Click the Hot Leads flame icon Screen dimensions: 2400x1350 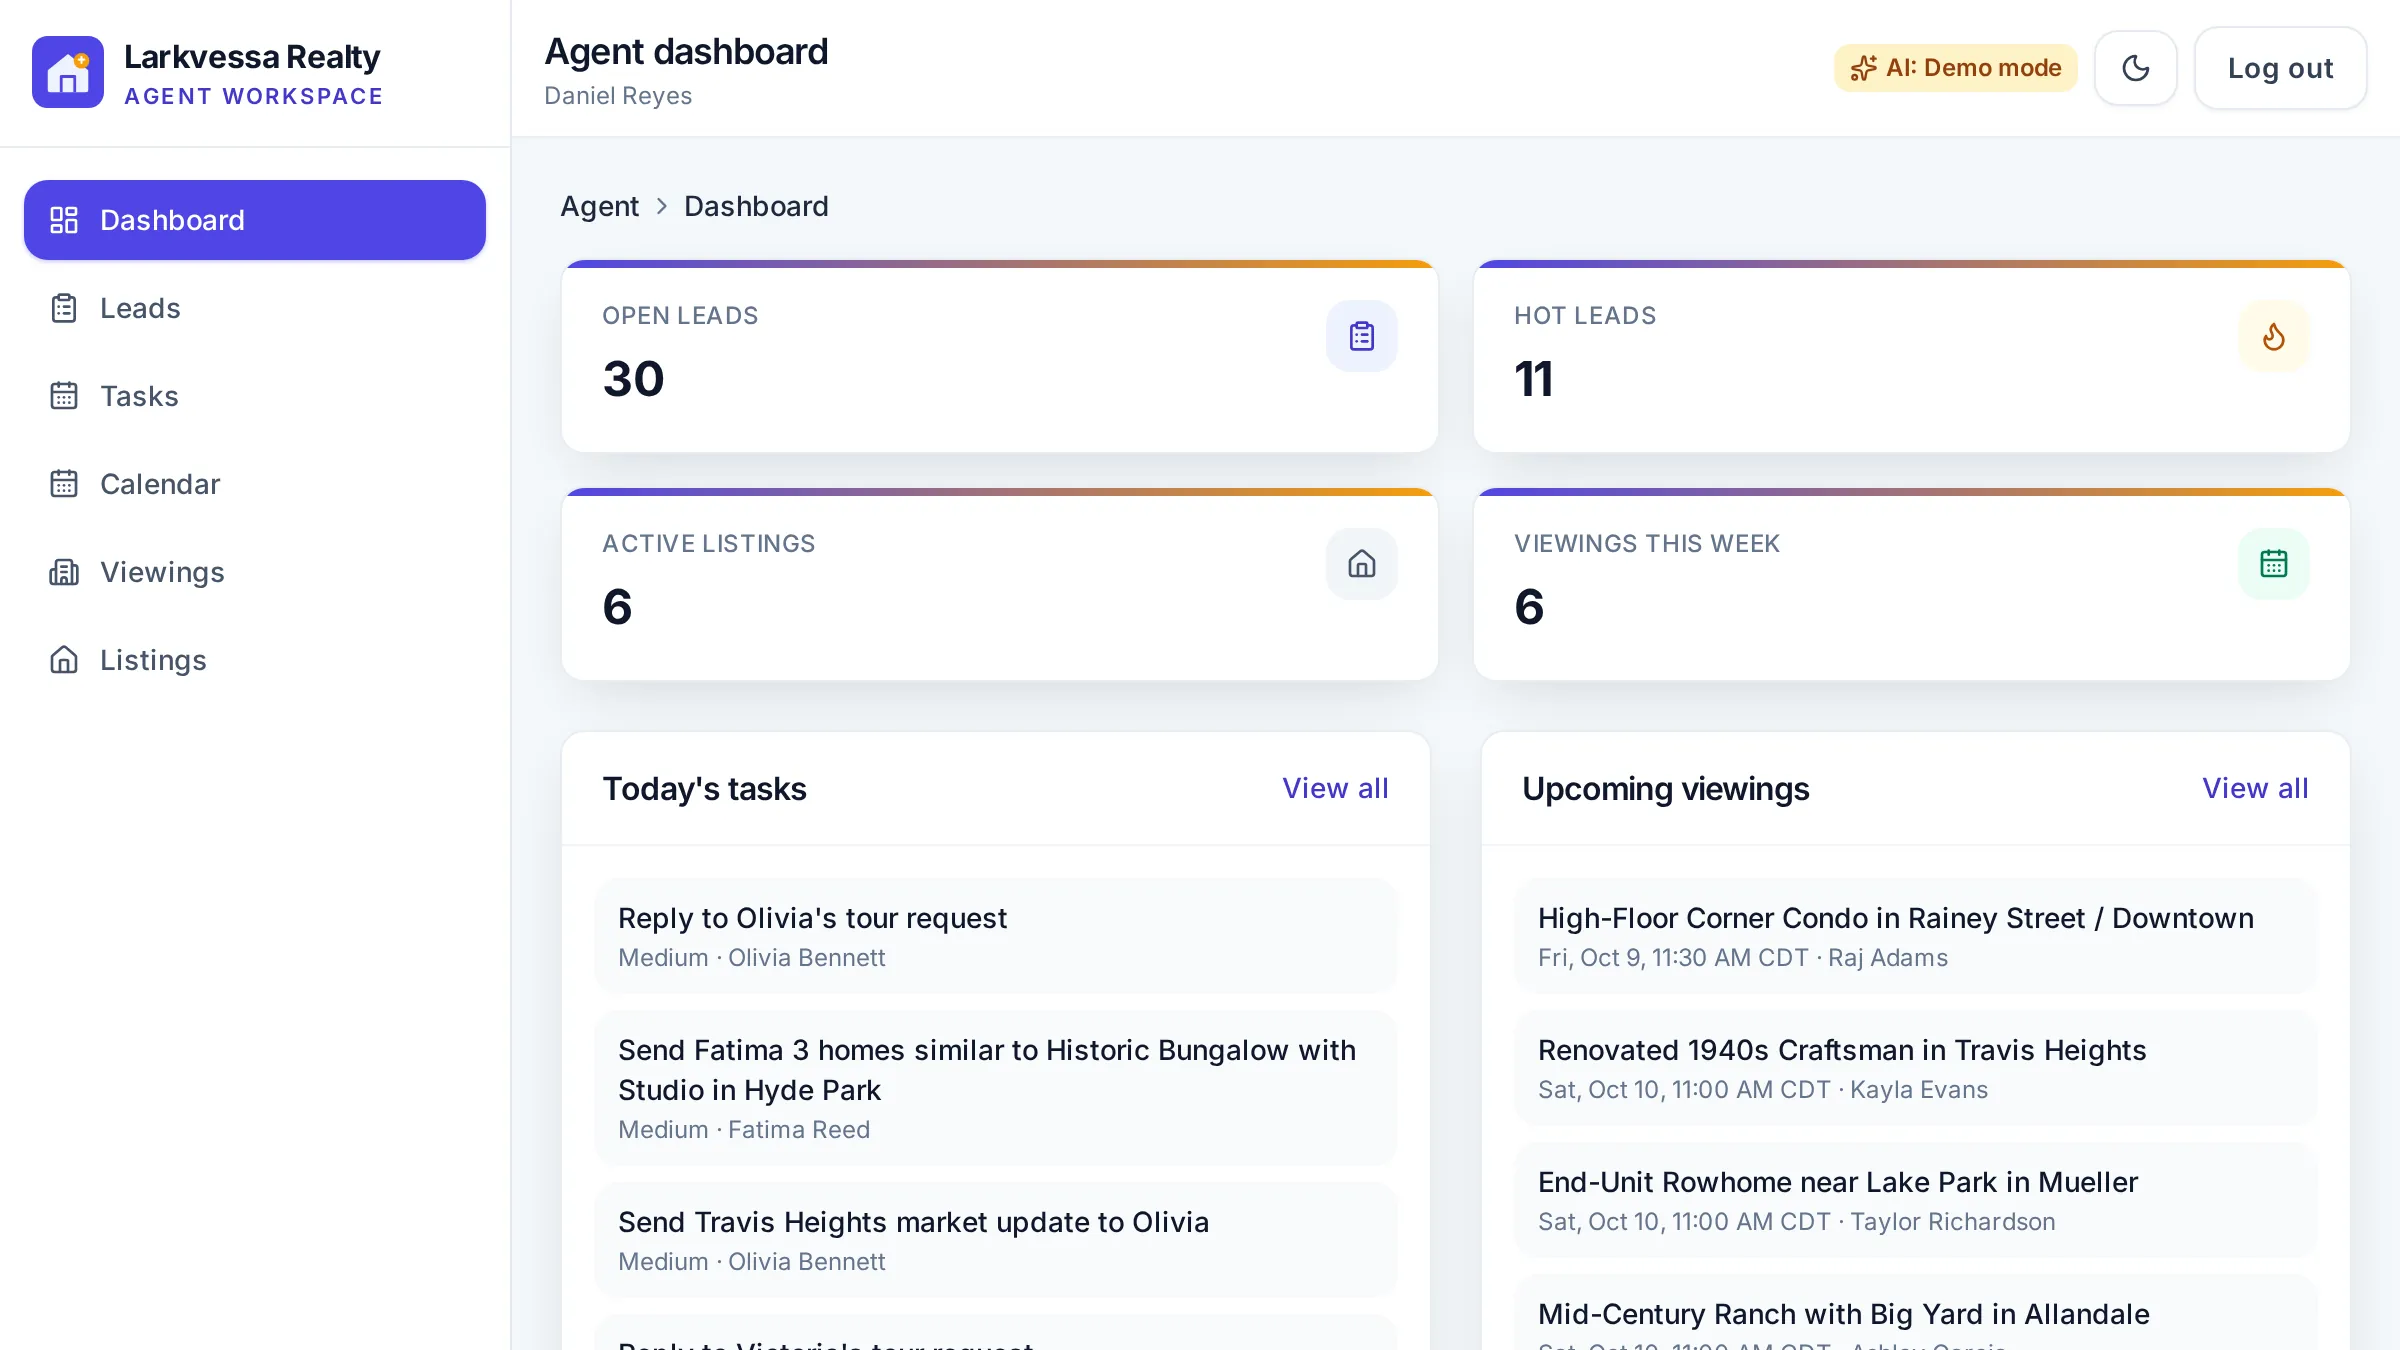tap(2274, 336)
